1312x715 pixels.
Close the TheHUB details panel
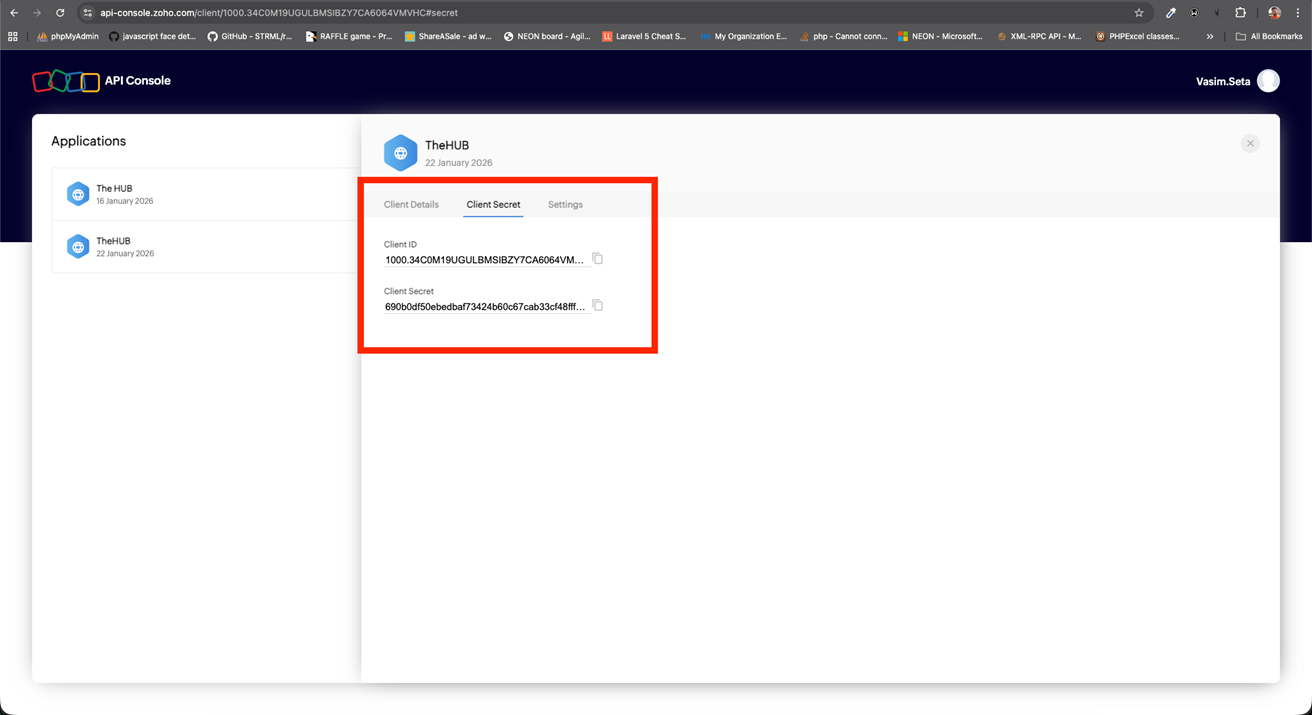[x=1250, y=144]
